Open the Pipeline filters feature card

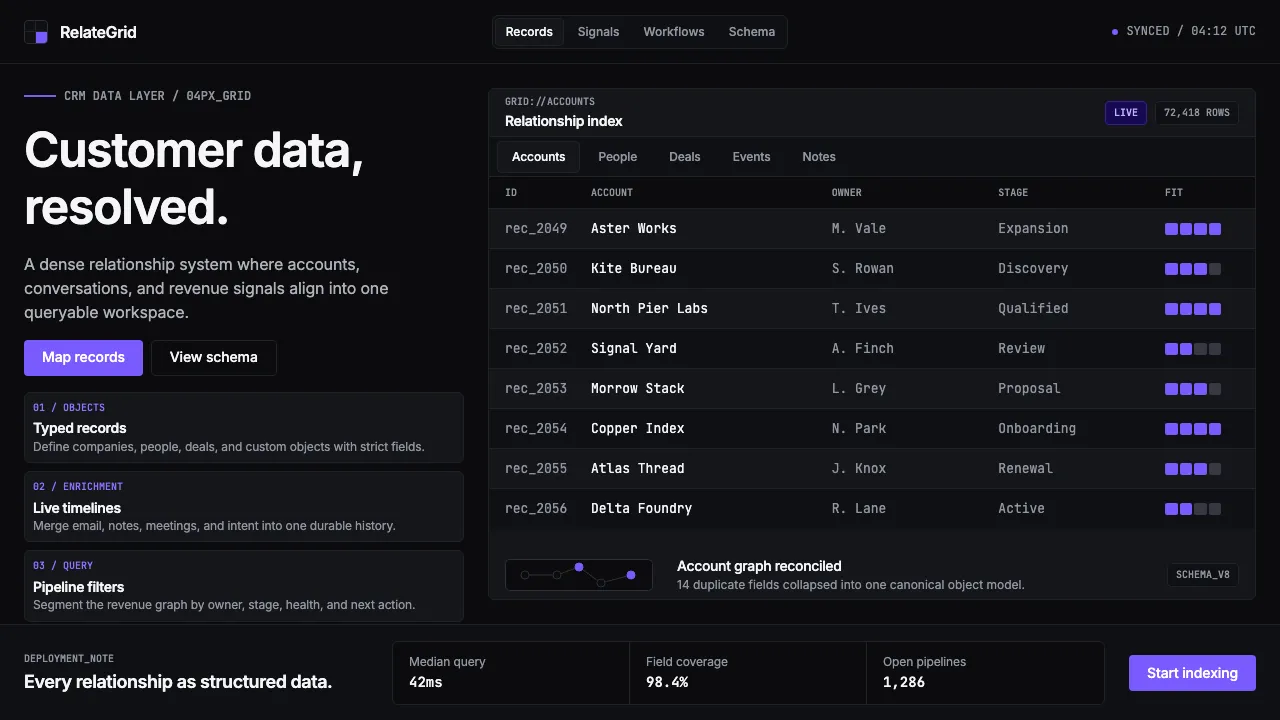(244, 585)
